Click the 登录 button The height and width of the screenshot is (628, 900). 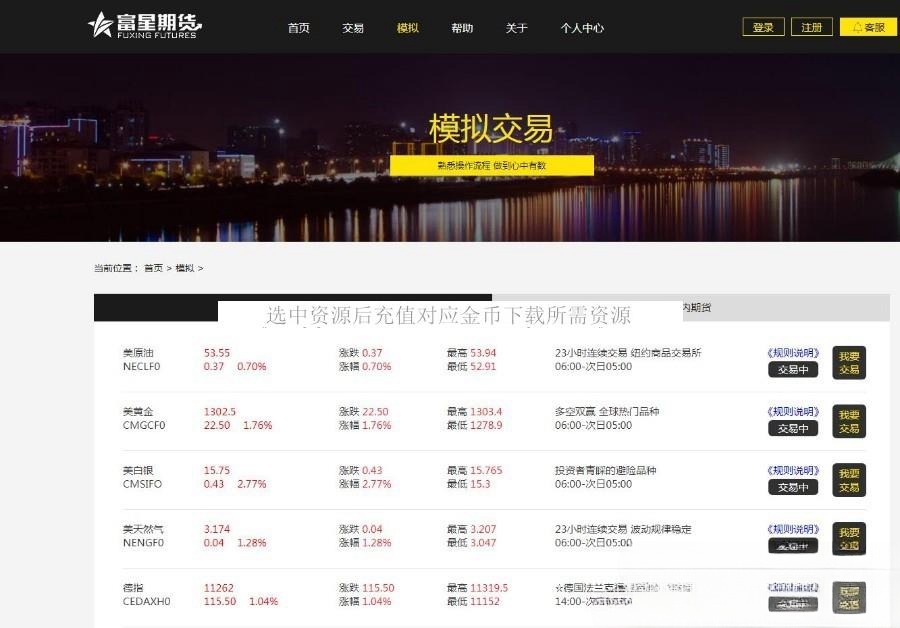[x=763, y=27]
